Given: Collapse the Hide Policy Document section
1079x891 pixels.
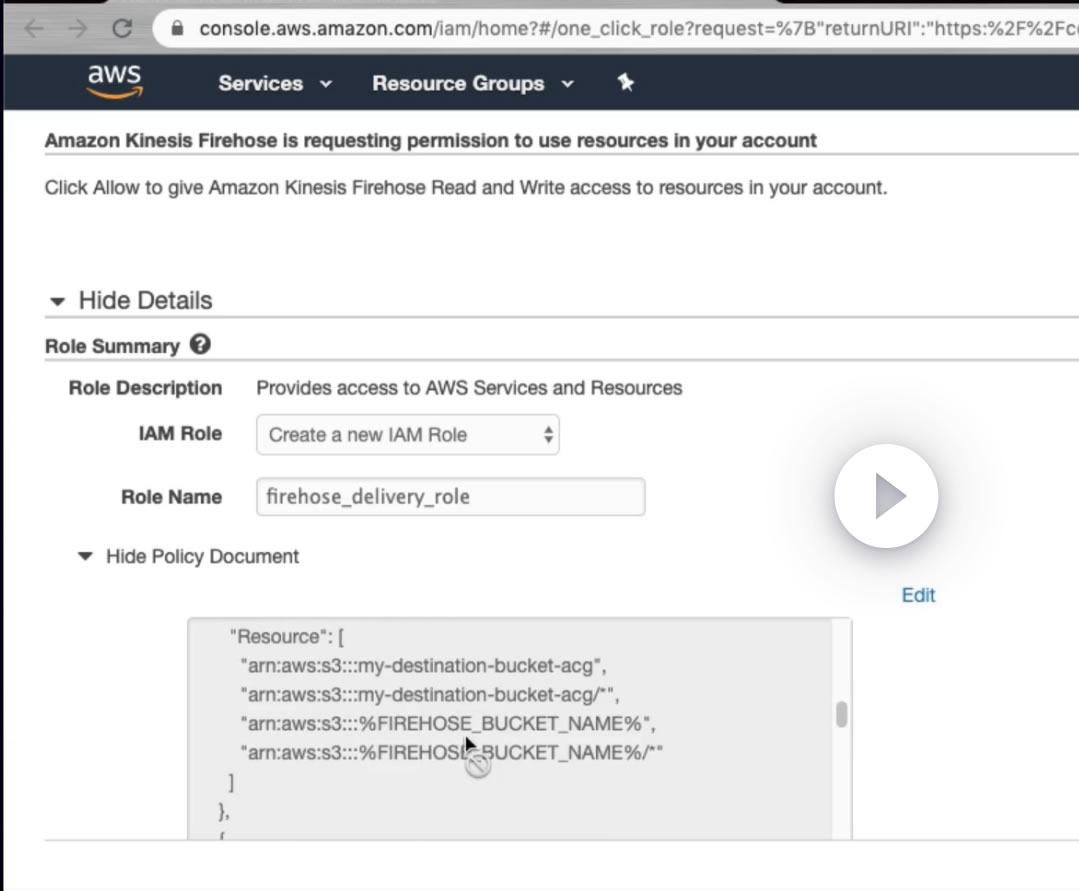Looking at the screenshot, I should point(189,556).
